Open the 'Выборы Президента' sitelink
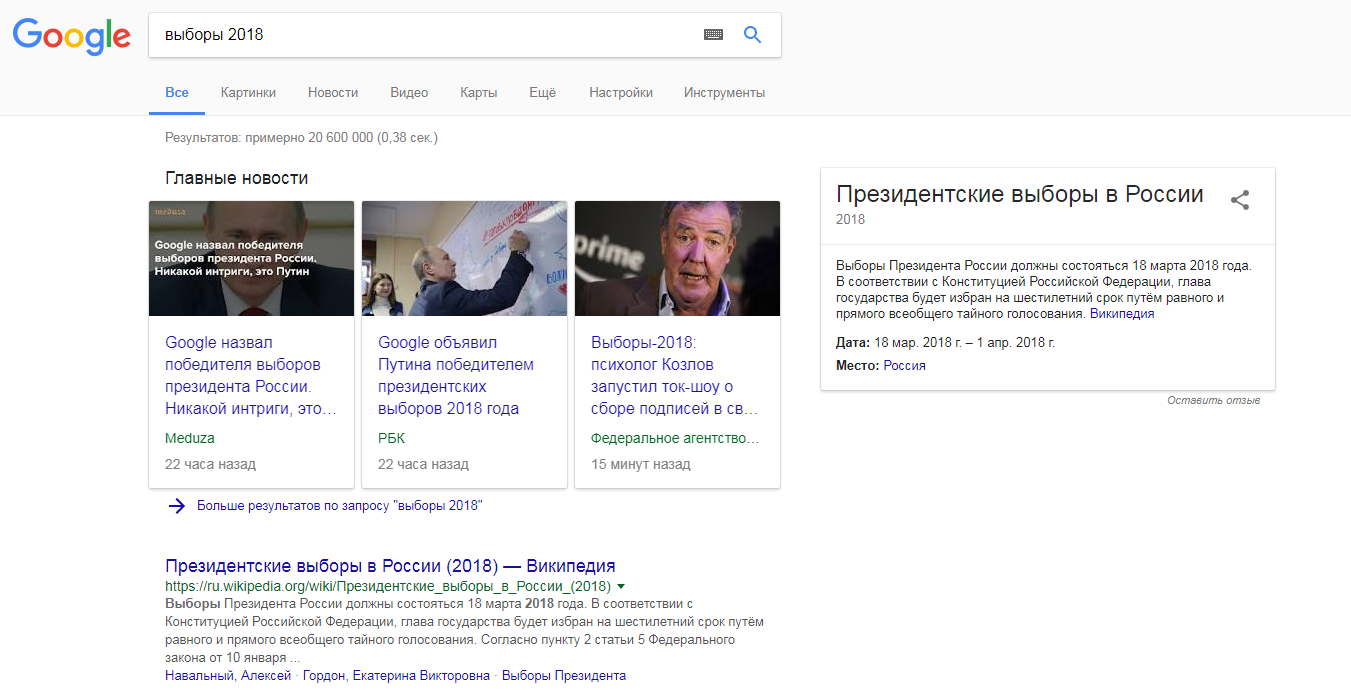 564,676
